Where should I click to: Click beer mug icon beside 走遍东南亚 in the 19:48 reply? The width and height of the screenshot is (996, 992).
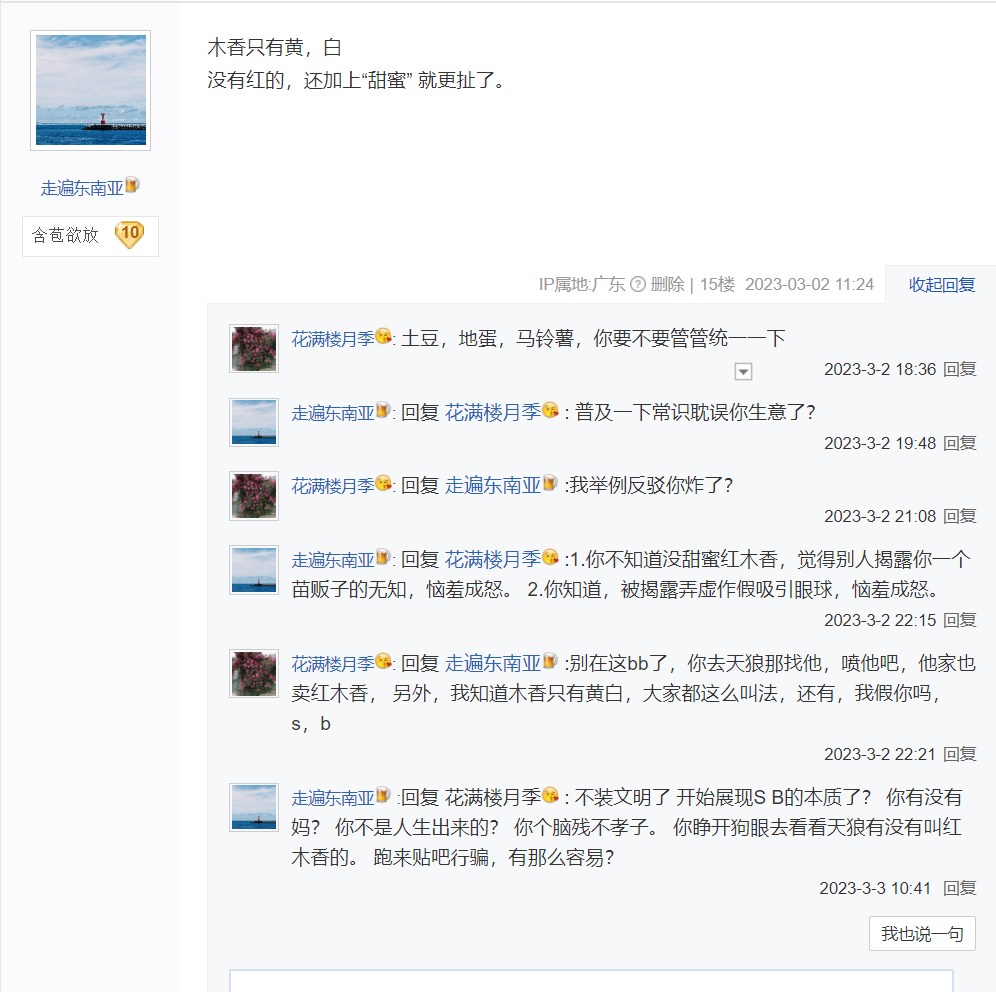point(383,410)
